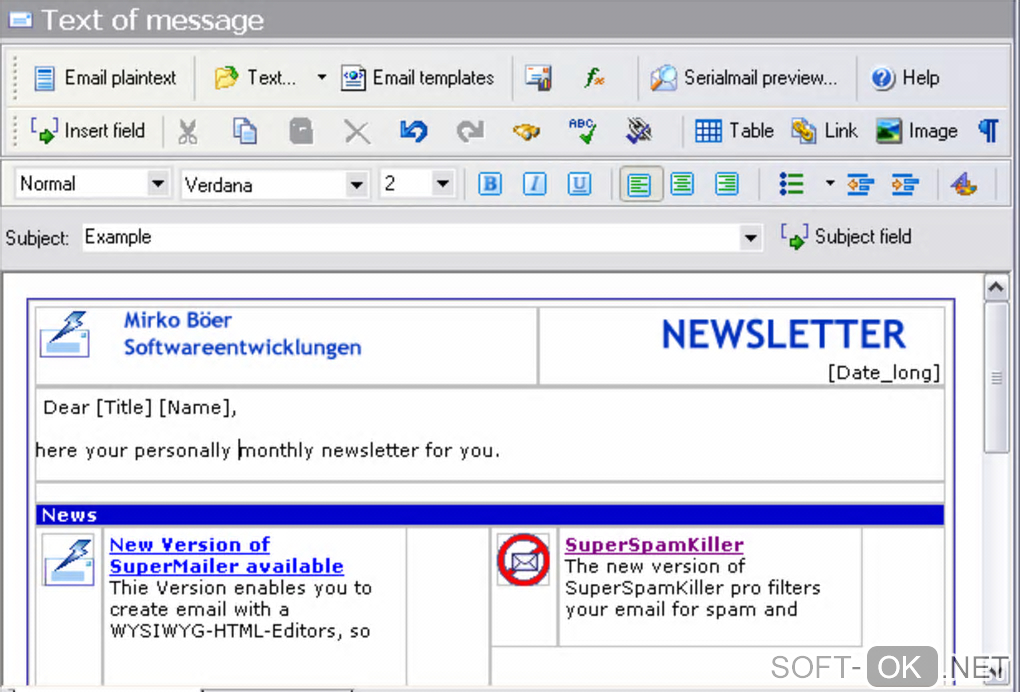Insert a Table

coord(734,131)
